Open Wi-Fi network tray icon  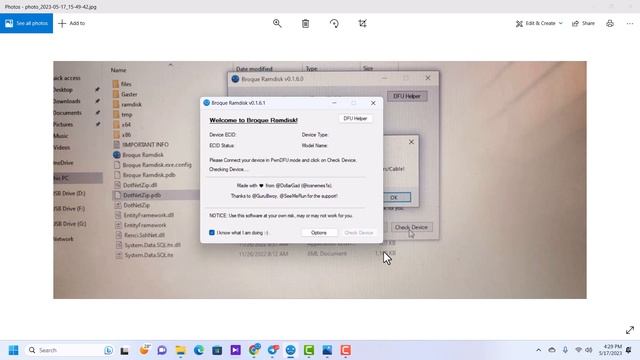pyautogui.click(x=578, y=350)
